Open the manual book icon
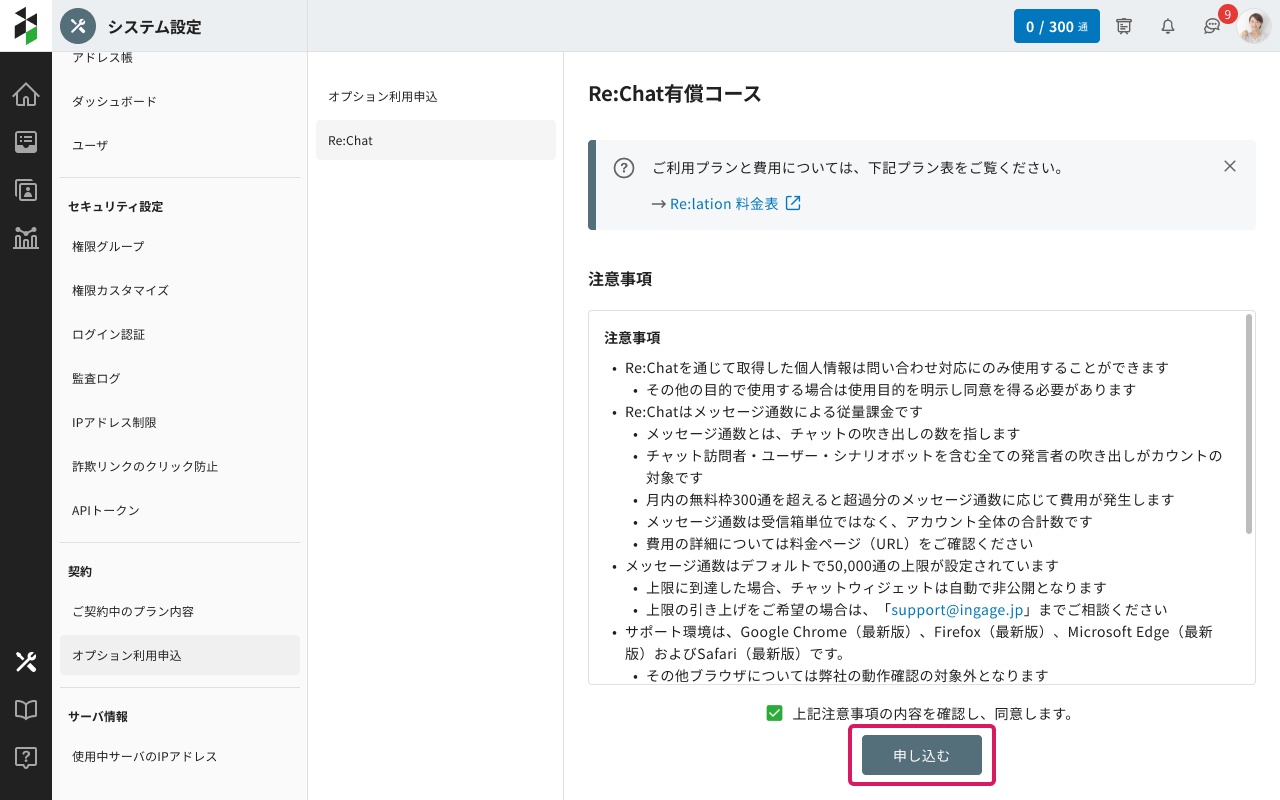Viewport: 1280px width, 800px height. (x=26, y=709)
